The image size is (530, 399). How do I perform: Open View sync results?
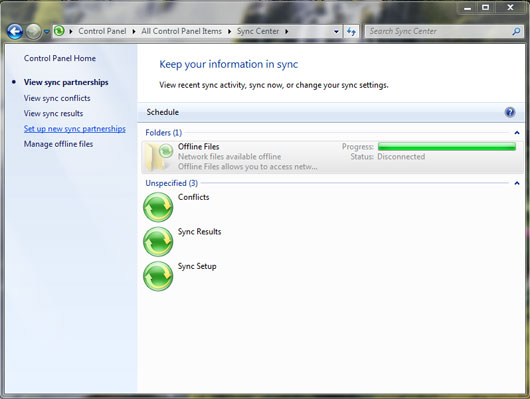coord(53,113)
